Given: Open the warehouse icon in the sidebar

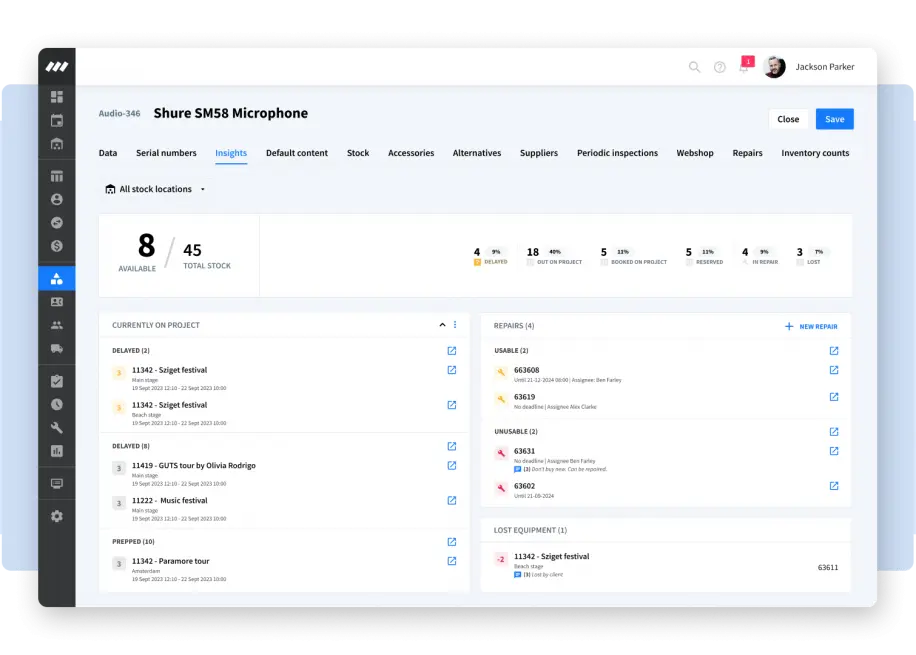Looking at the screenshot, I should pos(57,144).
